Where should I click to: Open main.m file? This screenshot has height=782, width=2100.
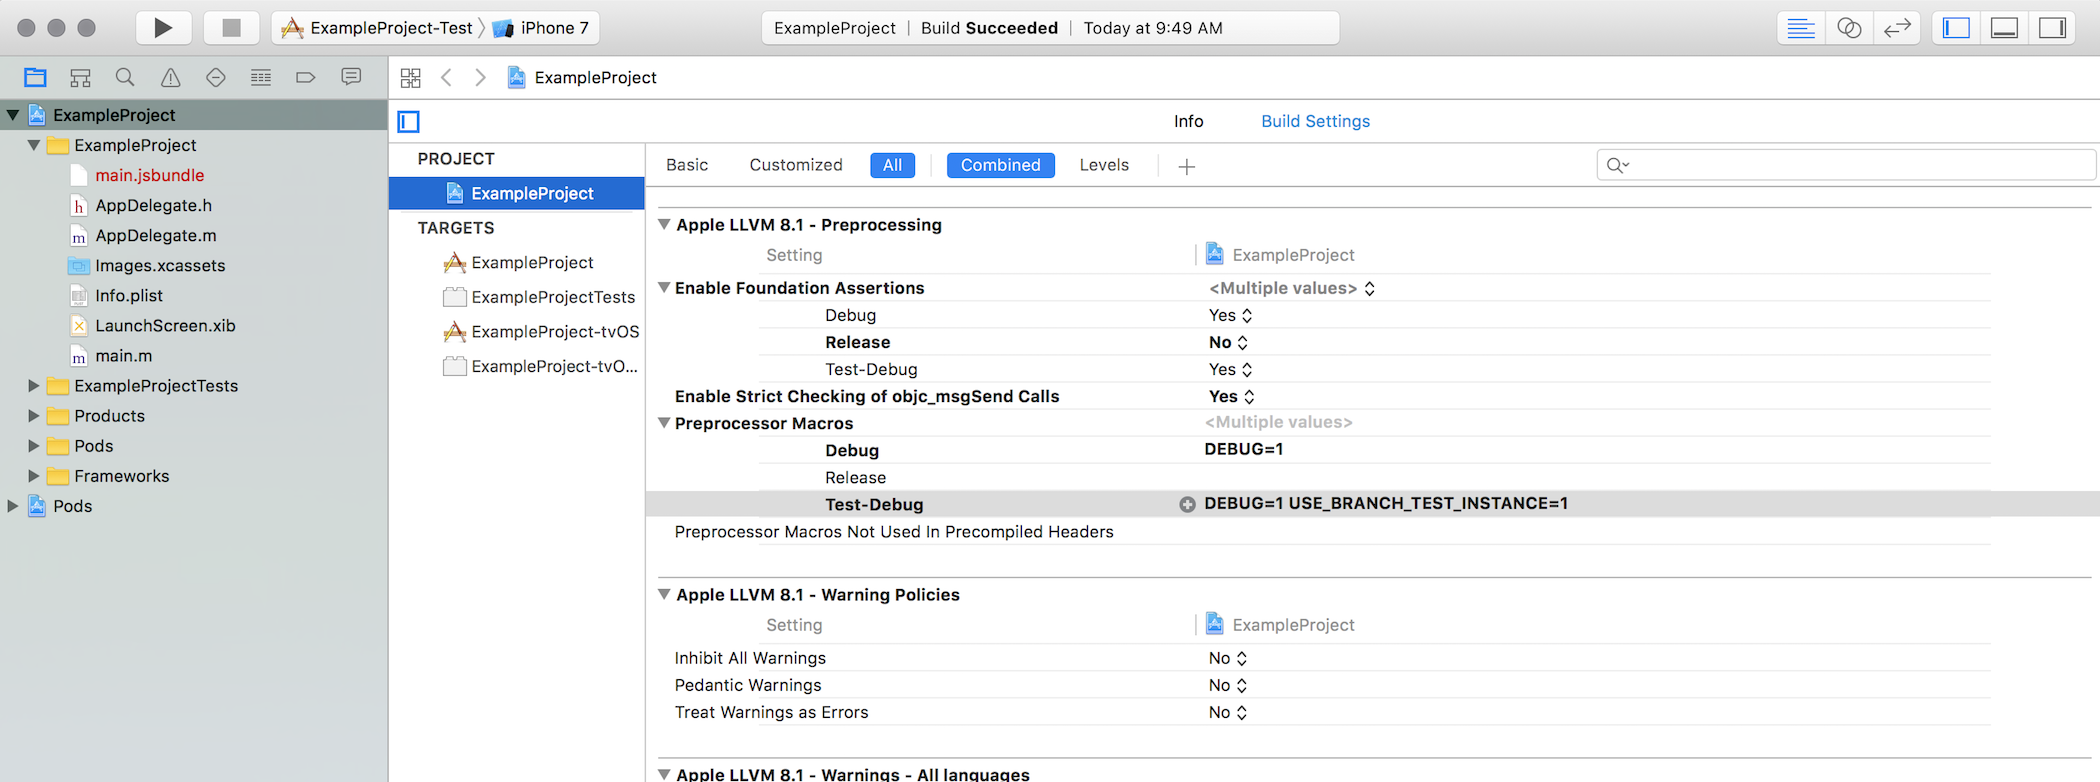point(123,355)
